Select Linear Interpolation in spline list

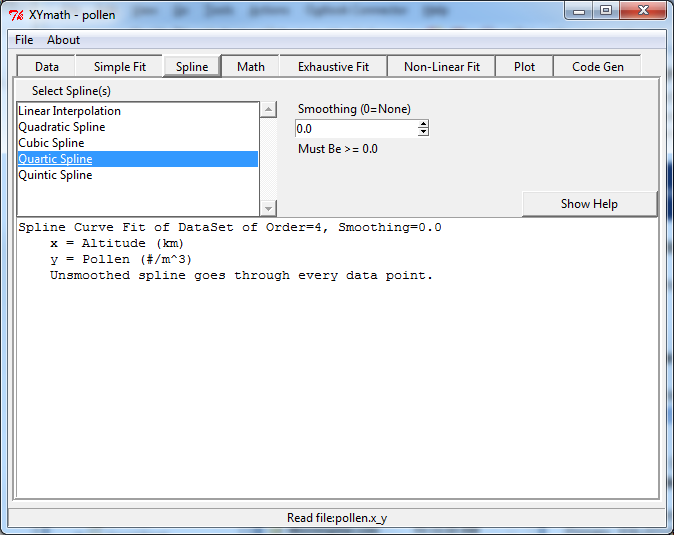(x=70, y=111)
